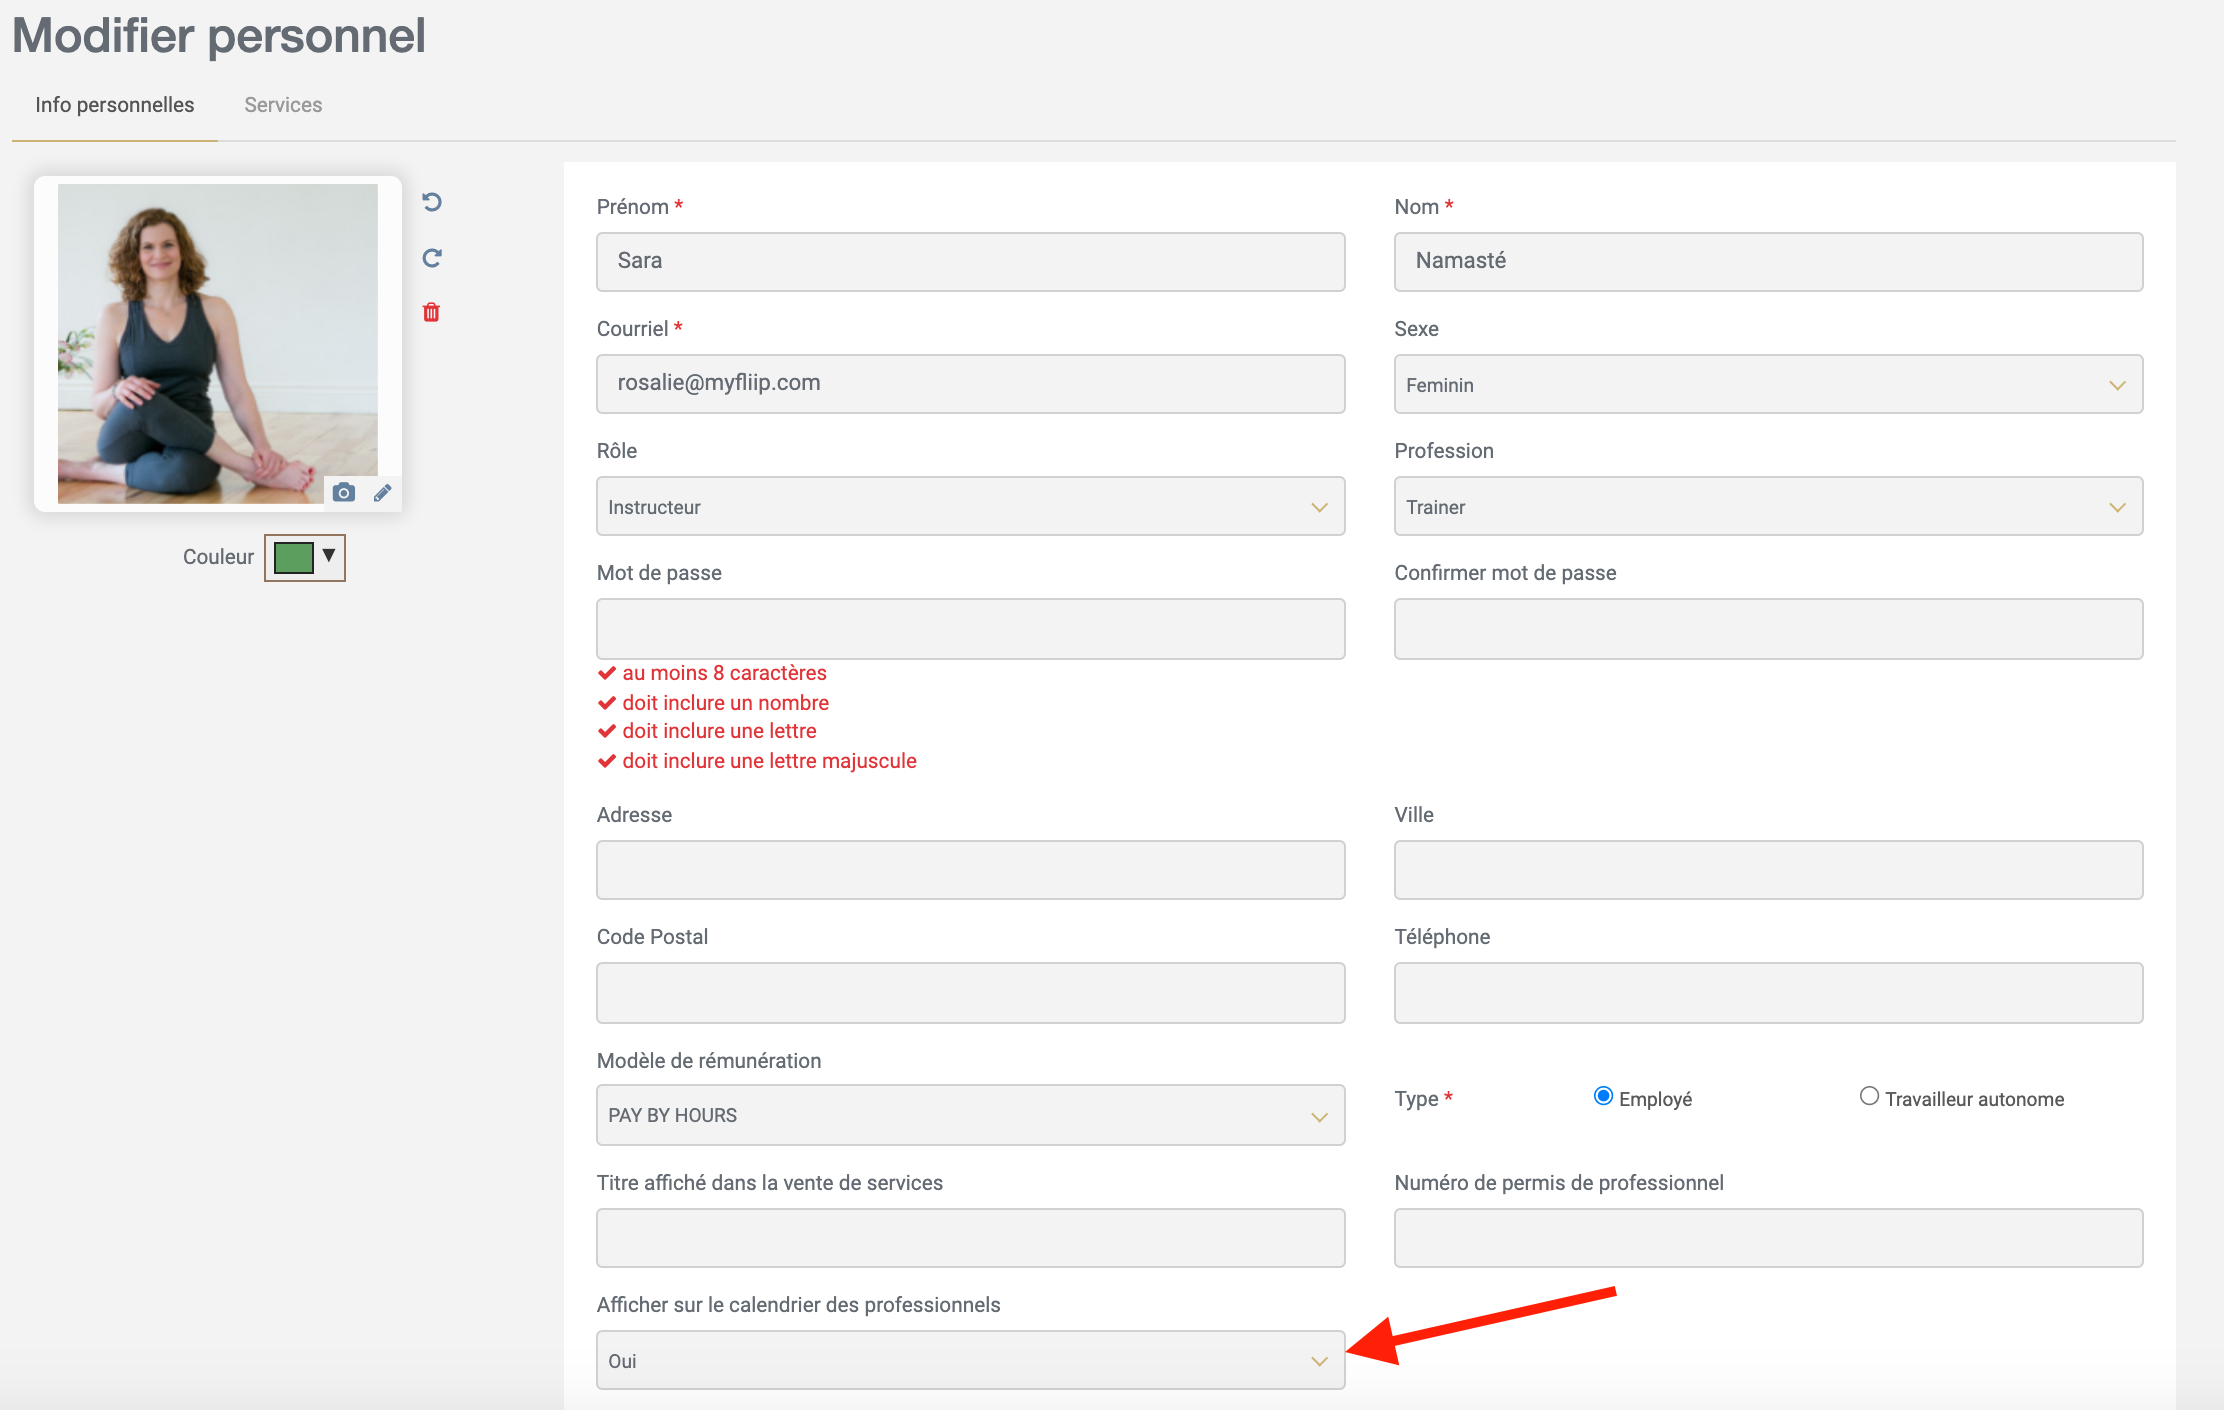Screen dimensions: 2224x1410
Task: Focus the Courriel email field
Action: coord(970,384)
